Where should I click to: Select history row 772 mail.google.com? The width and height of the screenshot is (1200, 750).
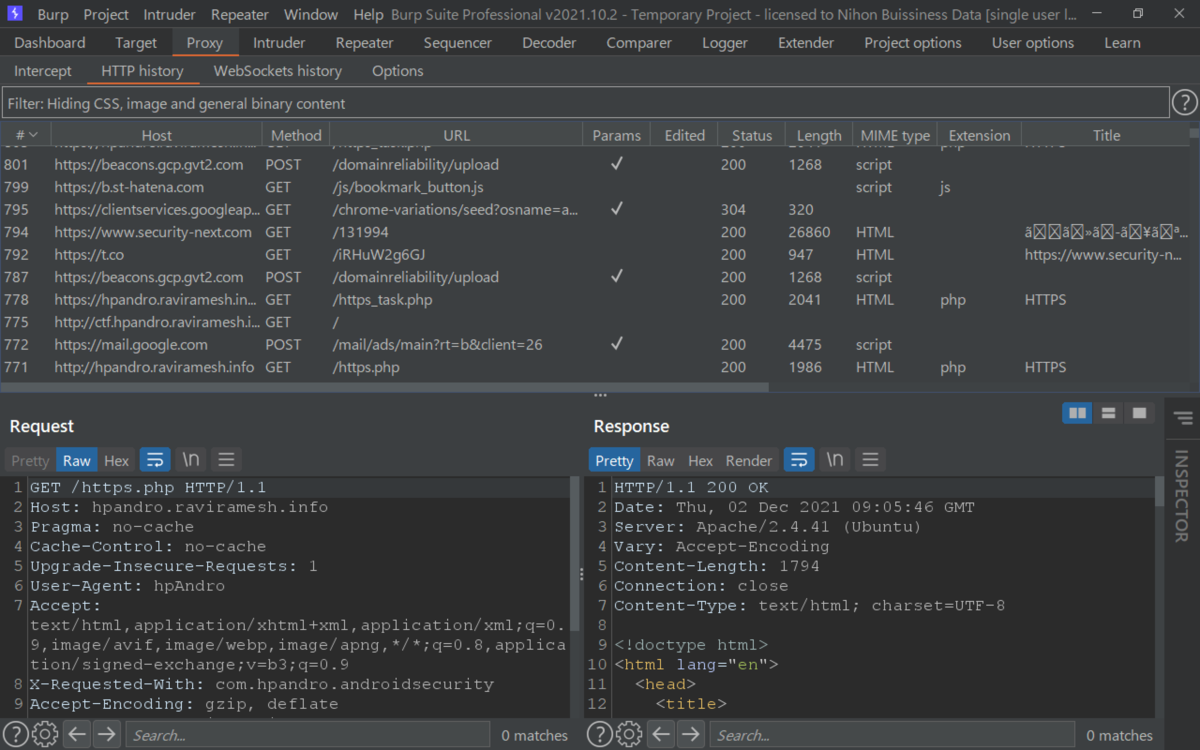(x=594, y=345)
